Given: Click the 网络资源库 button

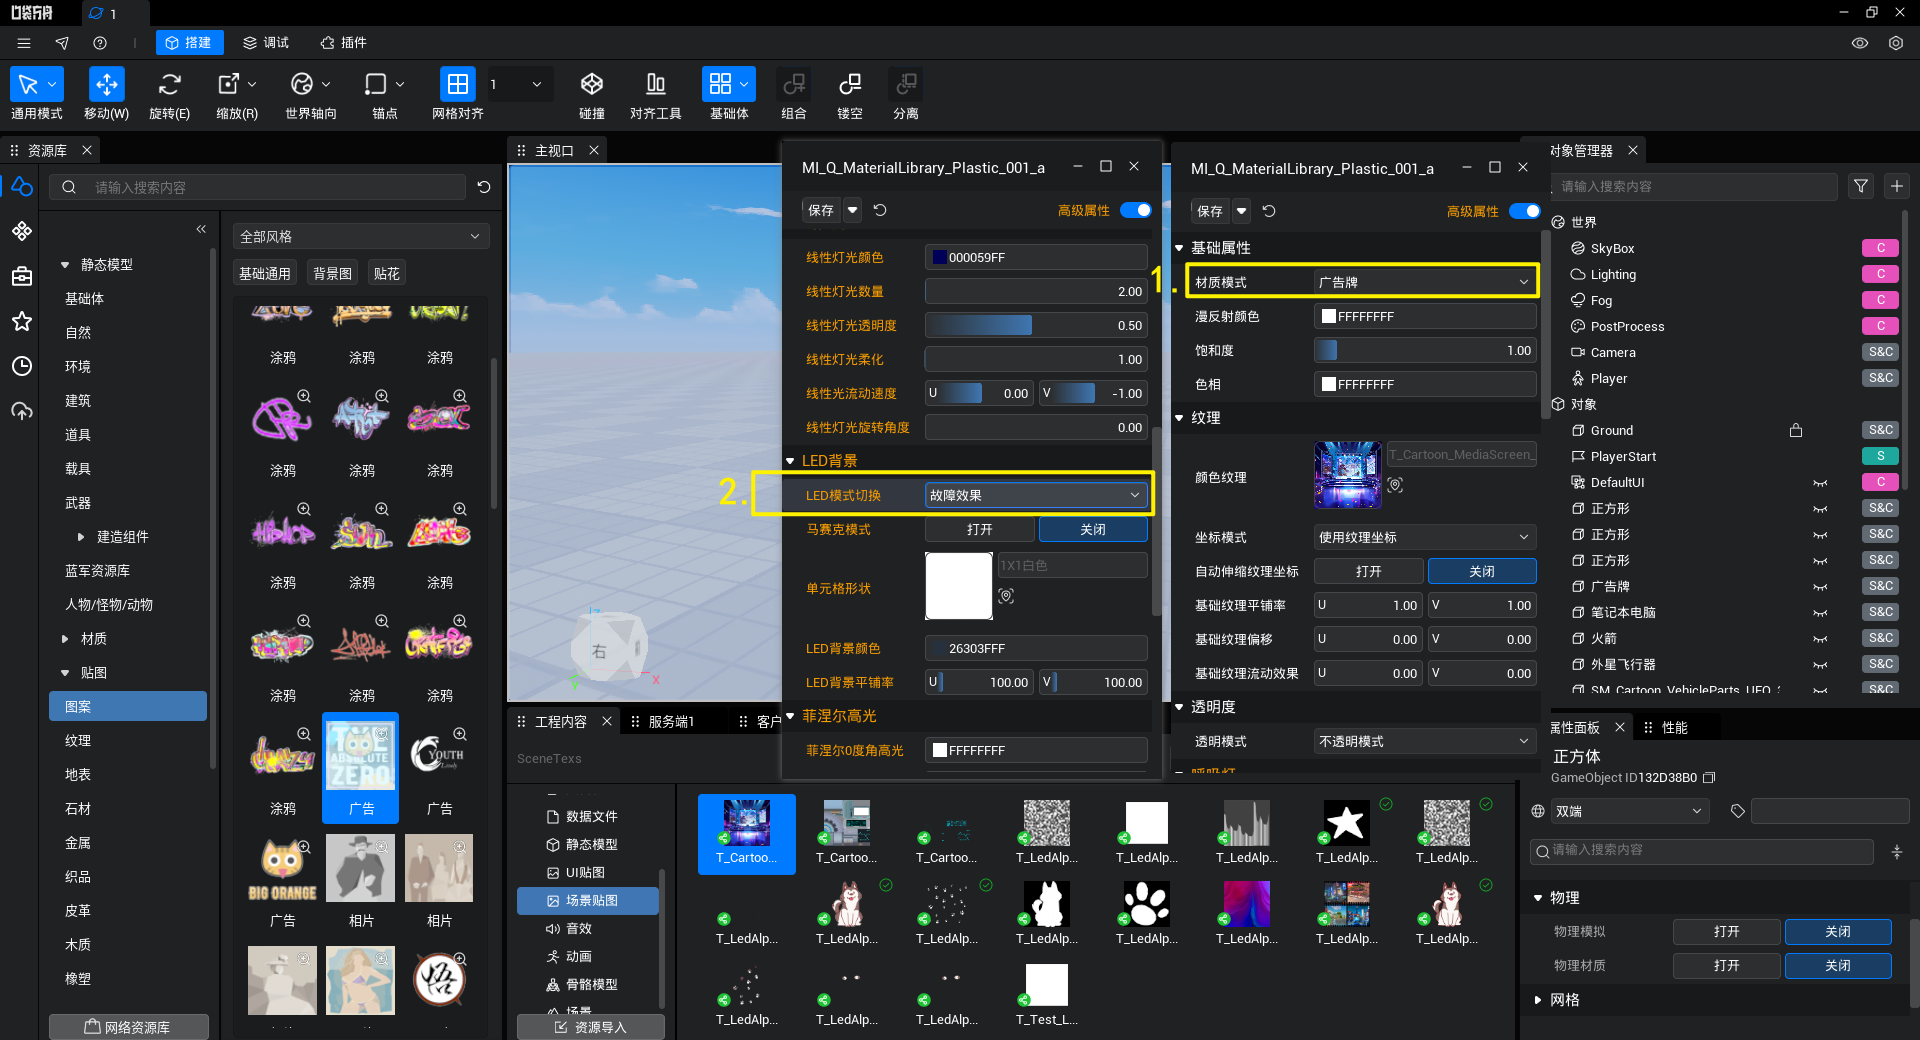Looking at the screenshot, I should [128, 1027].
